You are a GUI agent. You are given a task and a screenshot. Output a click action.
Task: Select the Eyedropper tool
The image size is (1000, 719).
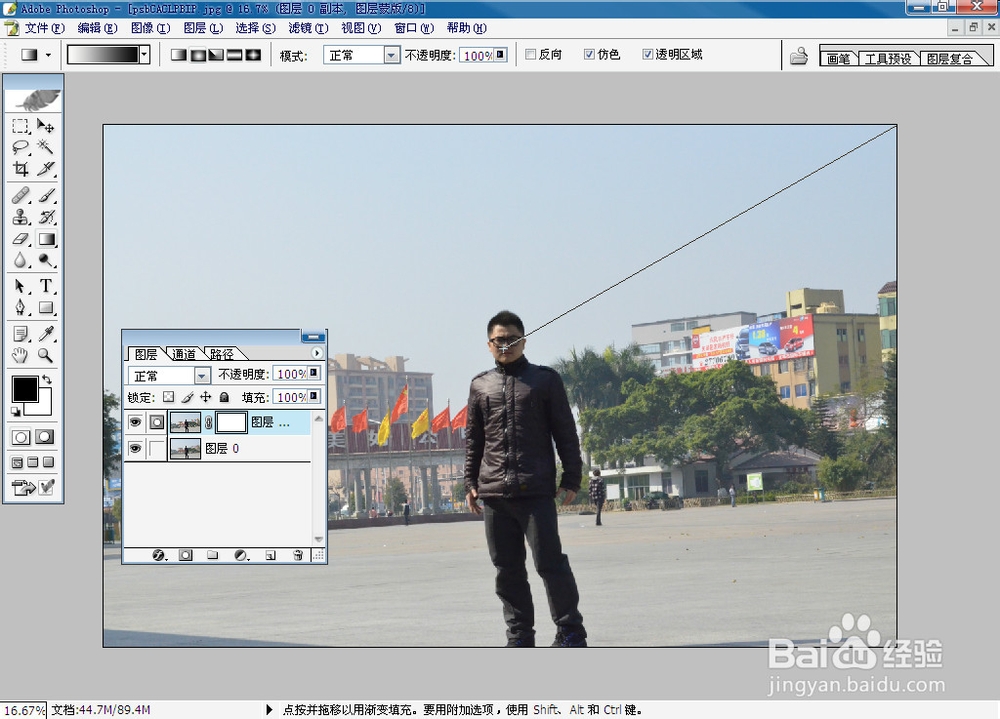click(x=45, y=334)
